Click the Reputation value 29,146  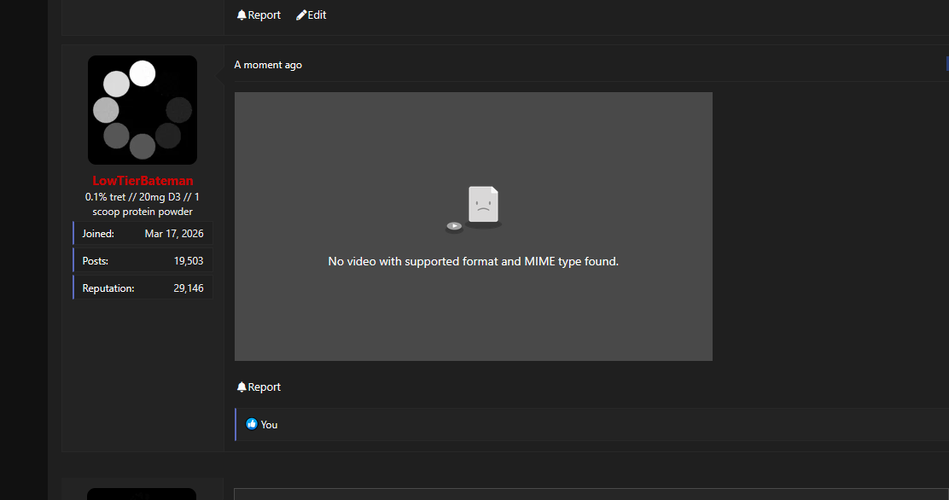point(188,288)
